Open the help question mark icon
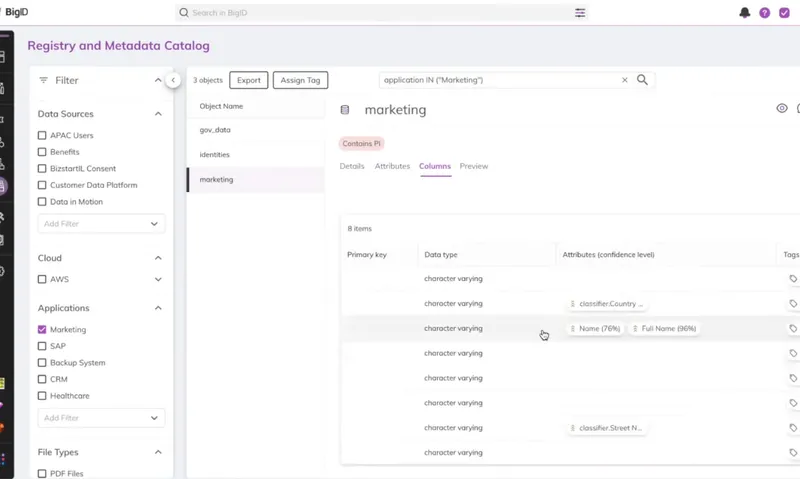Viewport: 800px width, 479px height. click(x=765, y=13)
